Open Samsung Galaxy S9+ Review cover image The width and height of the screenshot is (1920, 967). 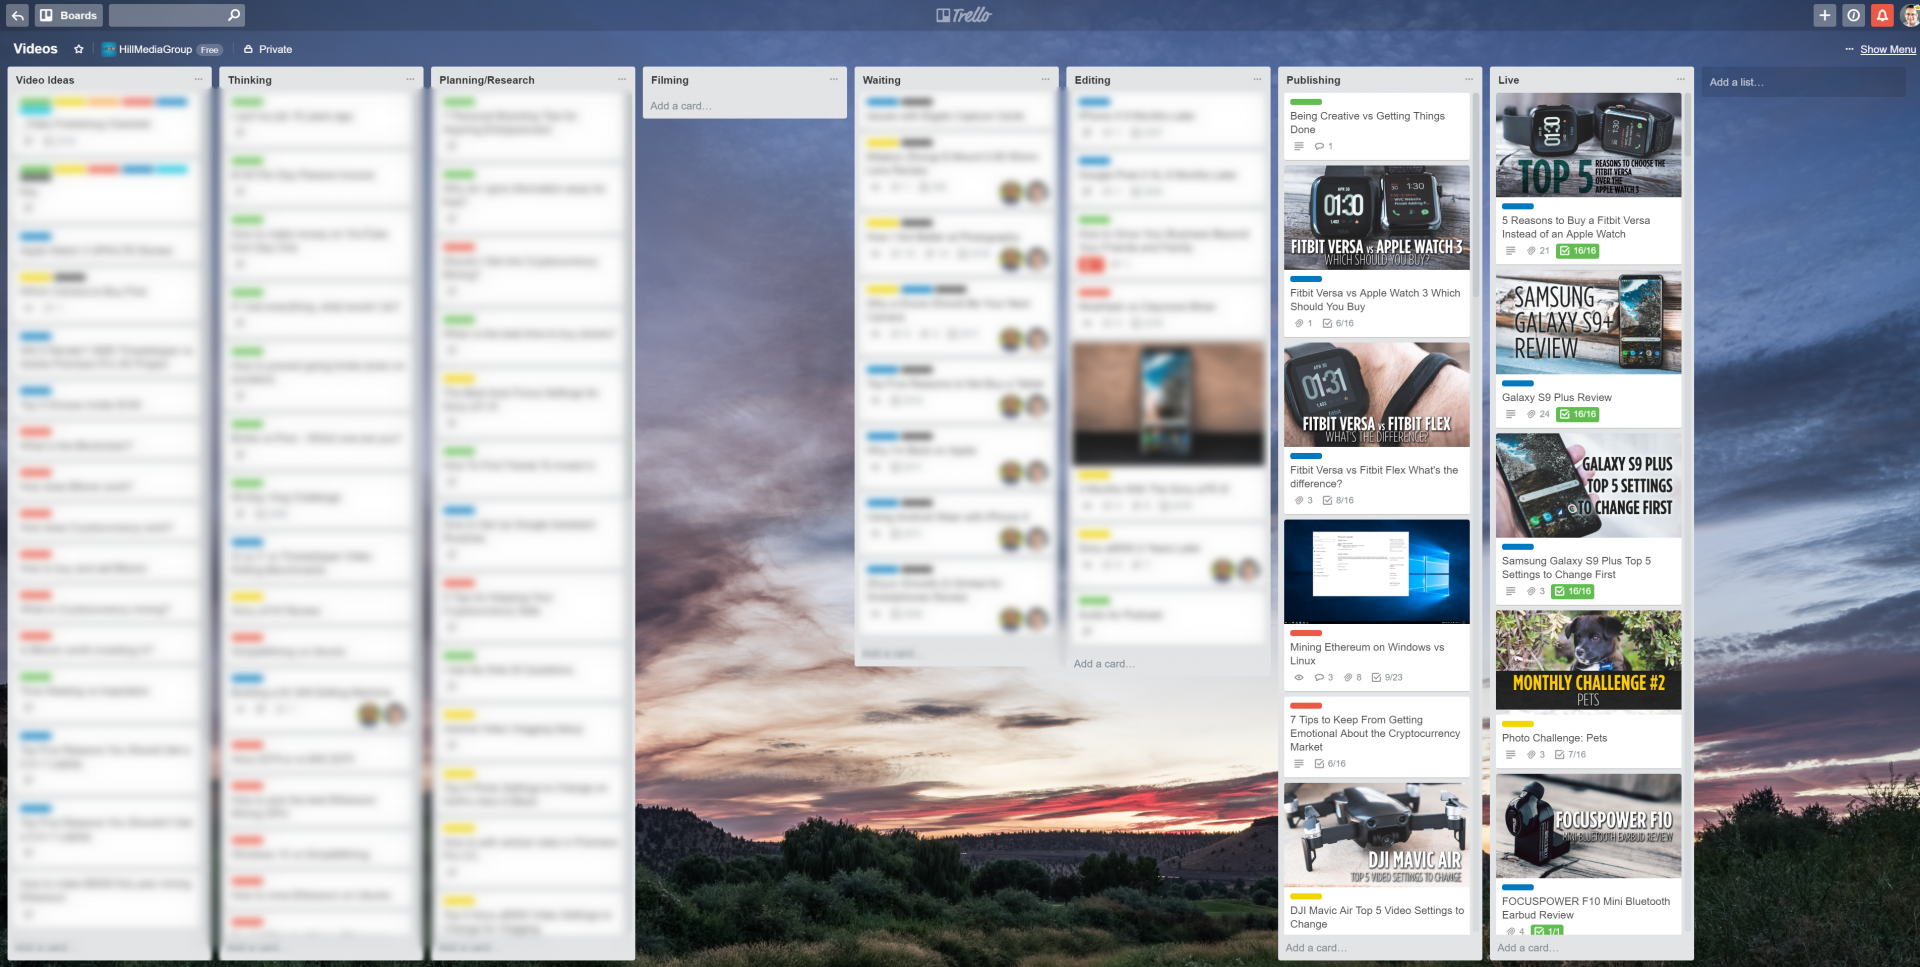point(1588,322)
